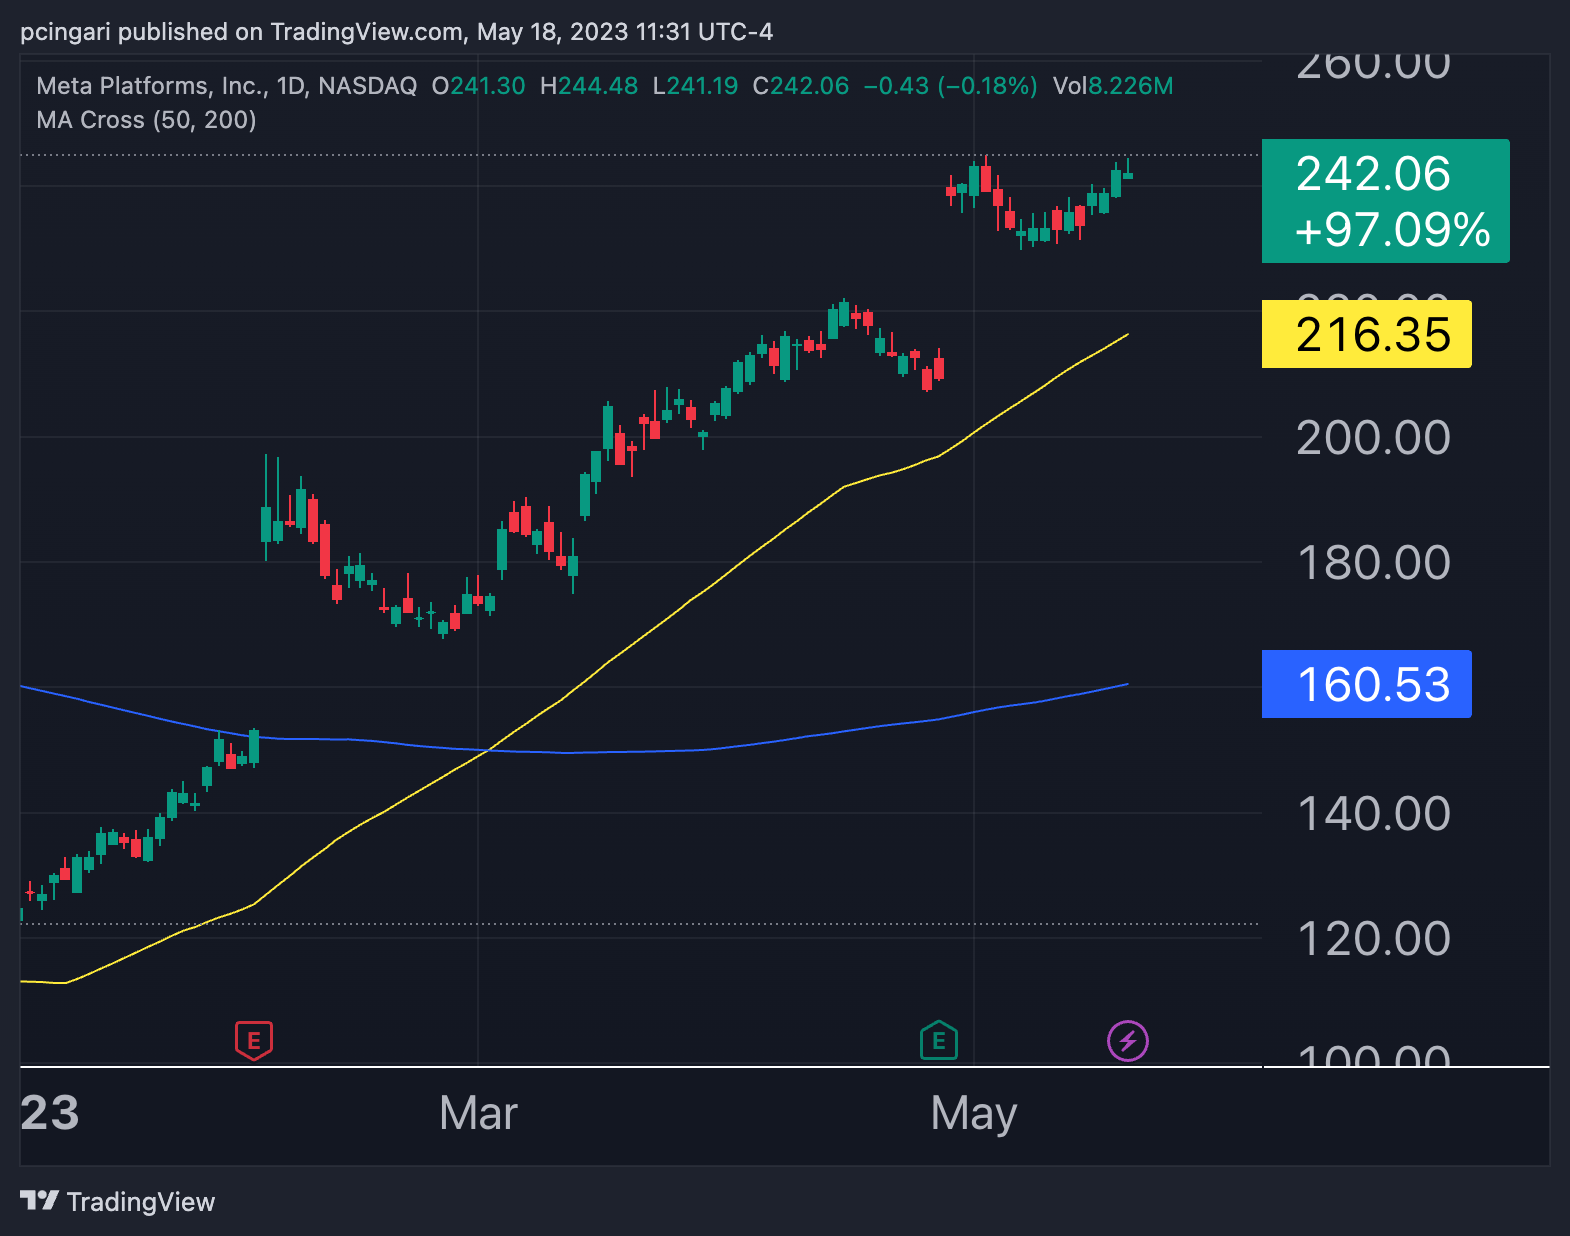1570x1236 pixels.
Task: Click the open value O241.30
Action: point(478,86)
